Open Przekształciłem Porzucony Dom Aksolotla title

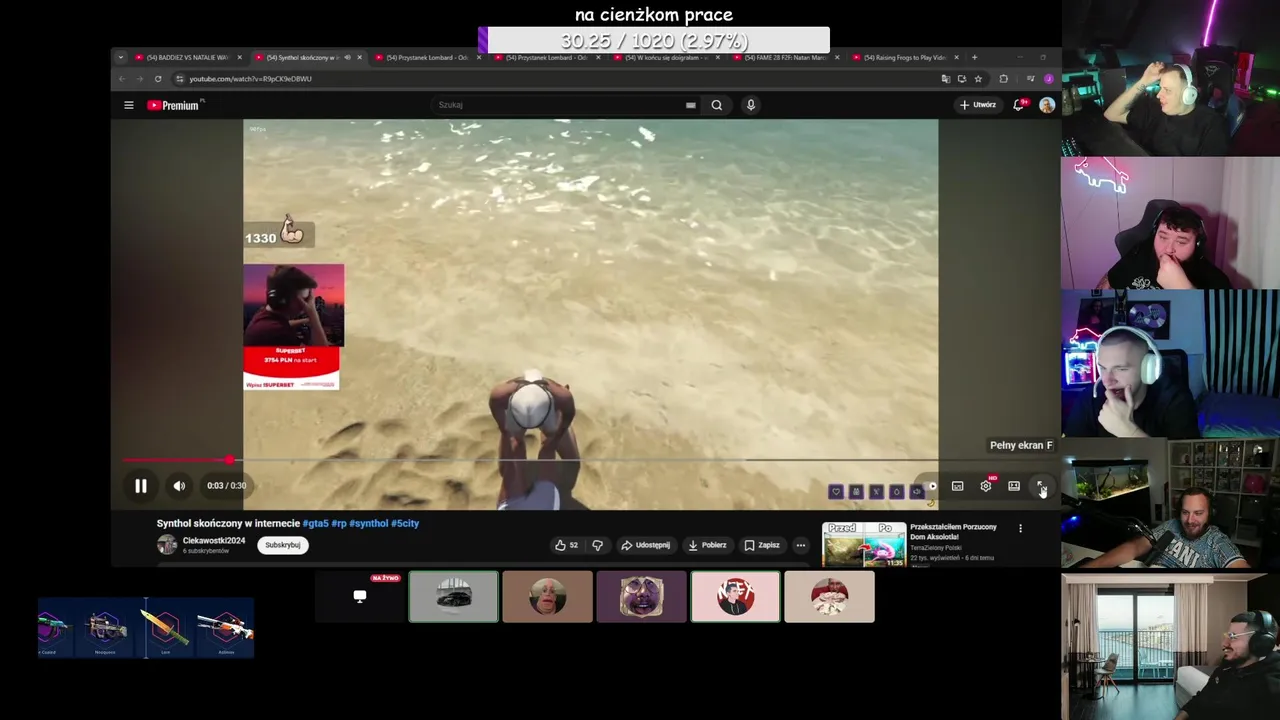(x=953, y=531)
